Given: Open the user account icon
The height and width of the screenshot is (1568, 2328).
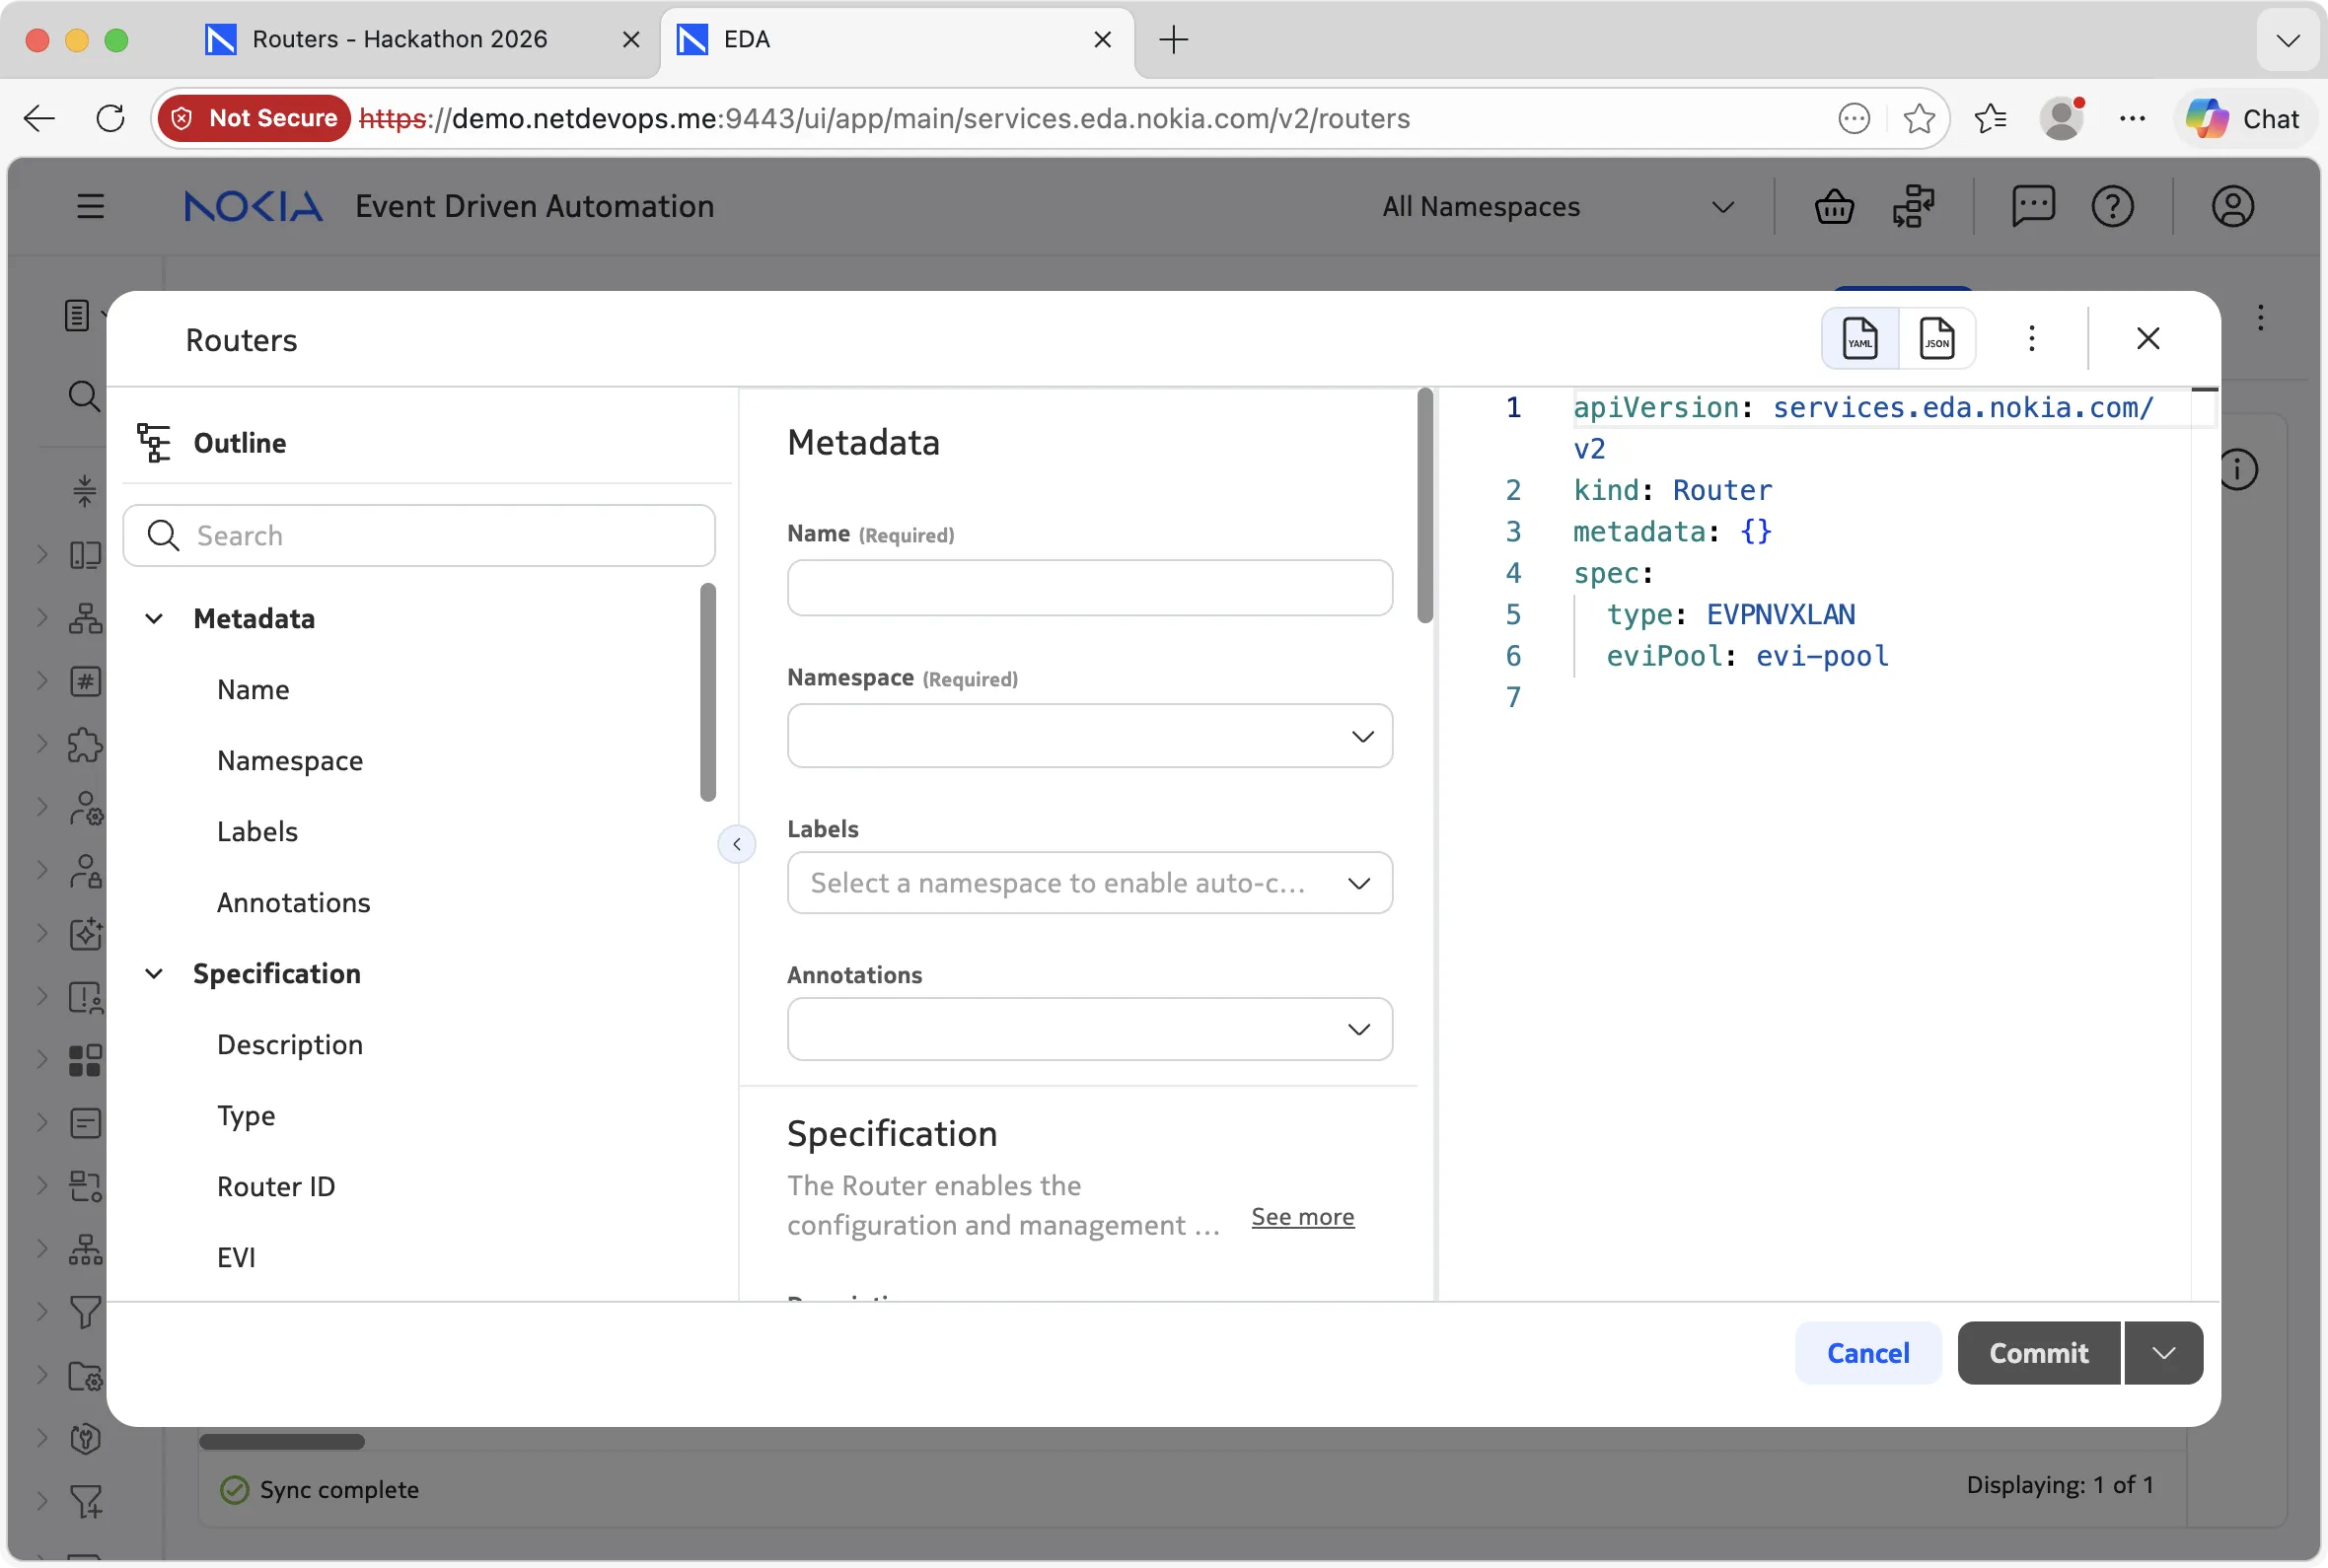Looking at the screenshot, I should pyautogui.click(x=2232, y=207).
